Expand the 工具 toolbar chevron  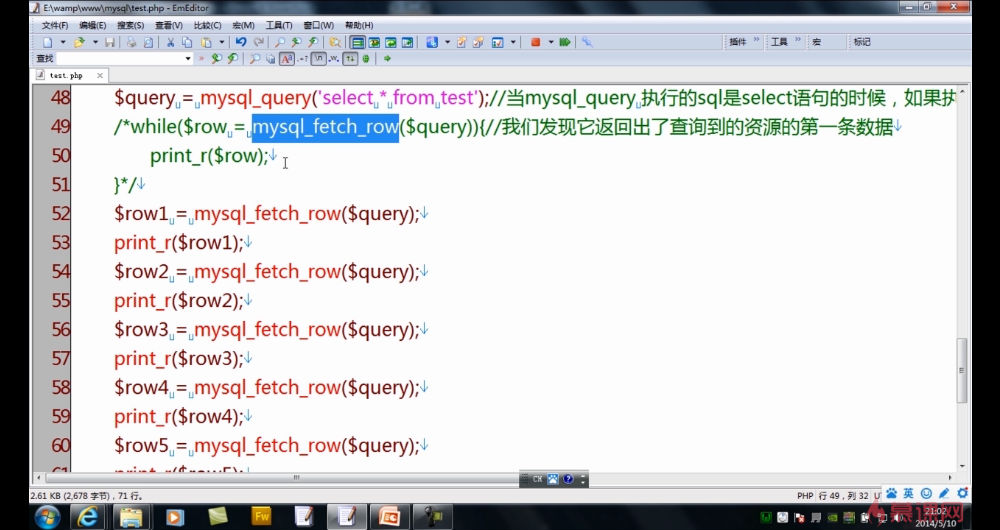pos(797,40)
